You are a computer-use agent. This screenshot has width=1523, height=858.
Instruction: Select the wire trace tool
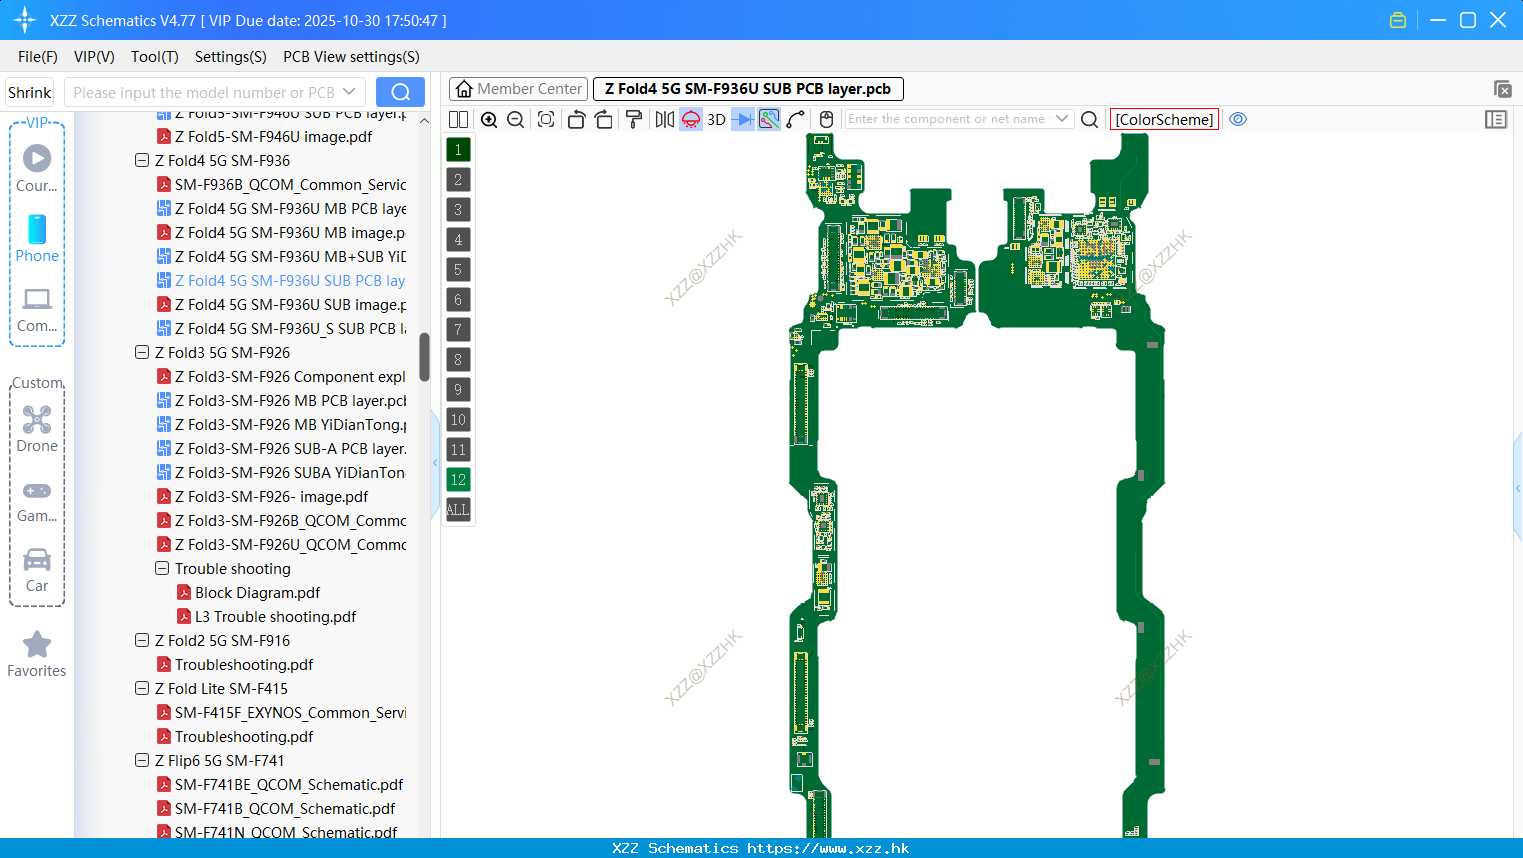pos(795,119)
